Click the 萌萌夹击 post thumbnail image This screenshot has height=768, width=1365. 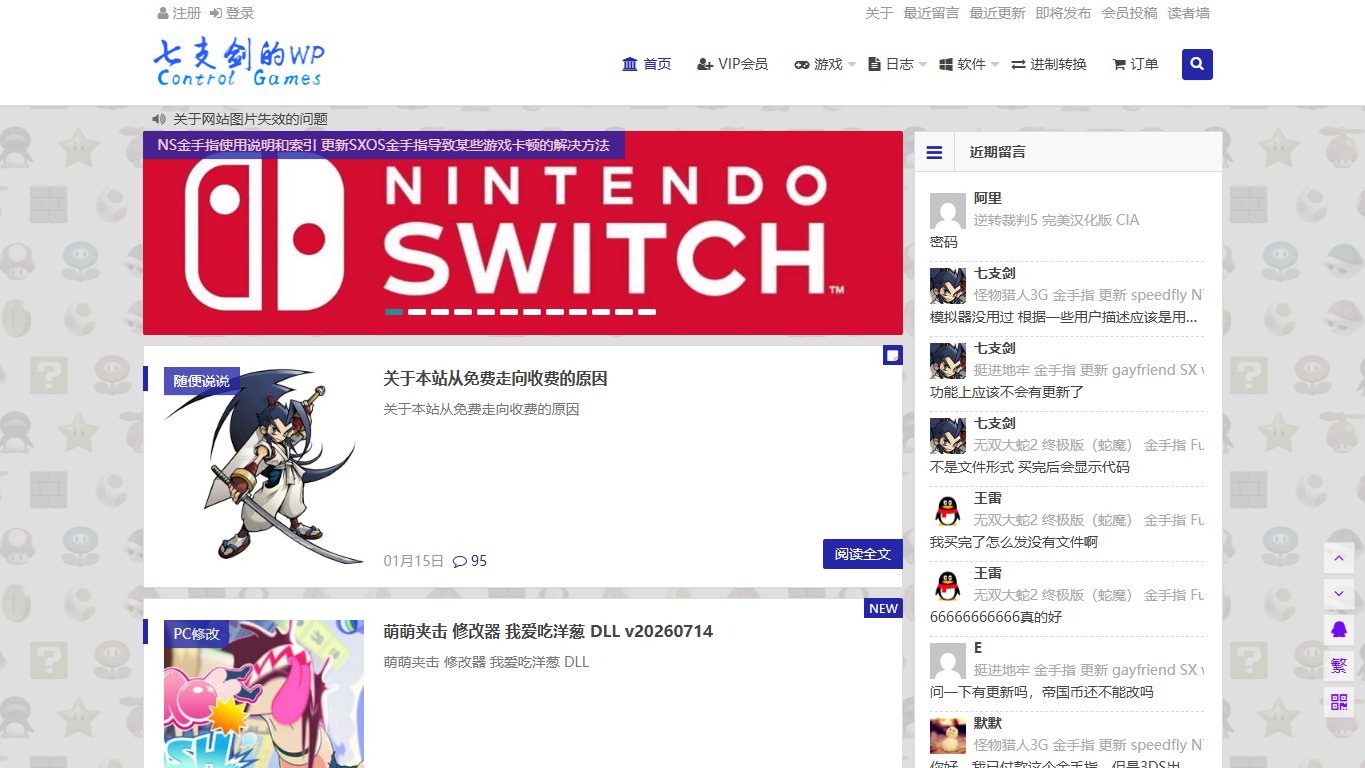pos(264,694)
